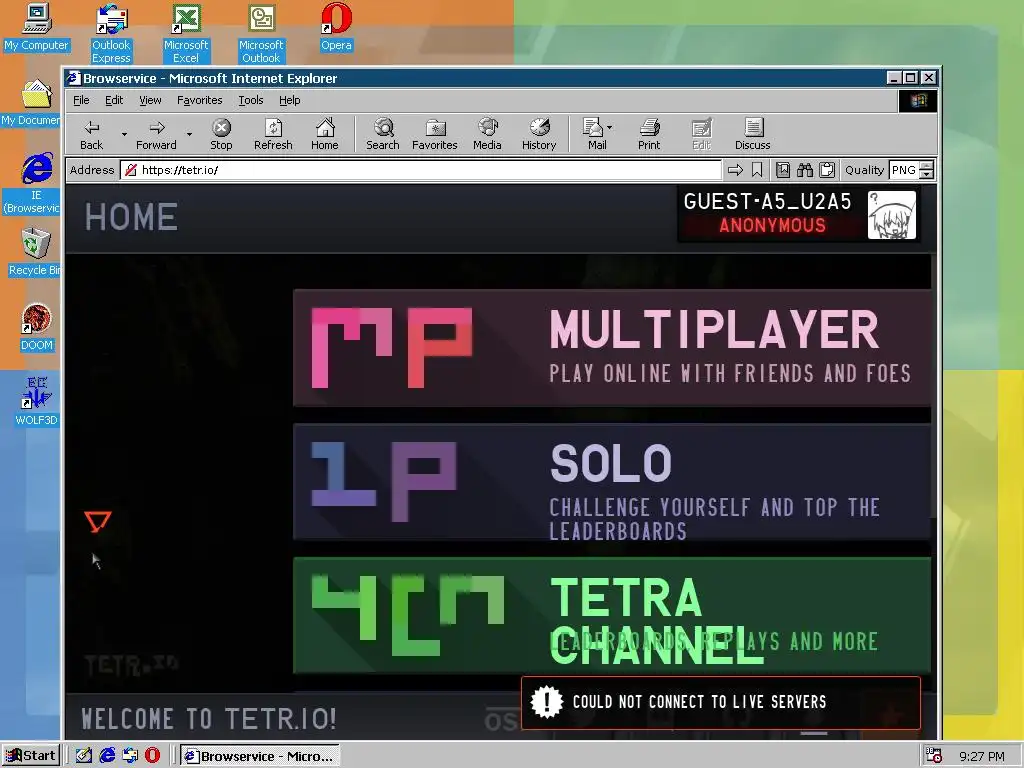This screenshot has height=768, width=1024.
Task: Click the 9:27 PM clock
Action: (x=982, y=756)
